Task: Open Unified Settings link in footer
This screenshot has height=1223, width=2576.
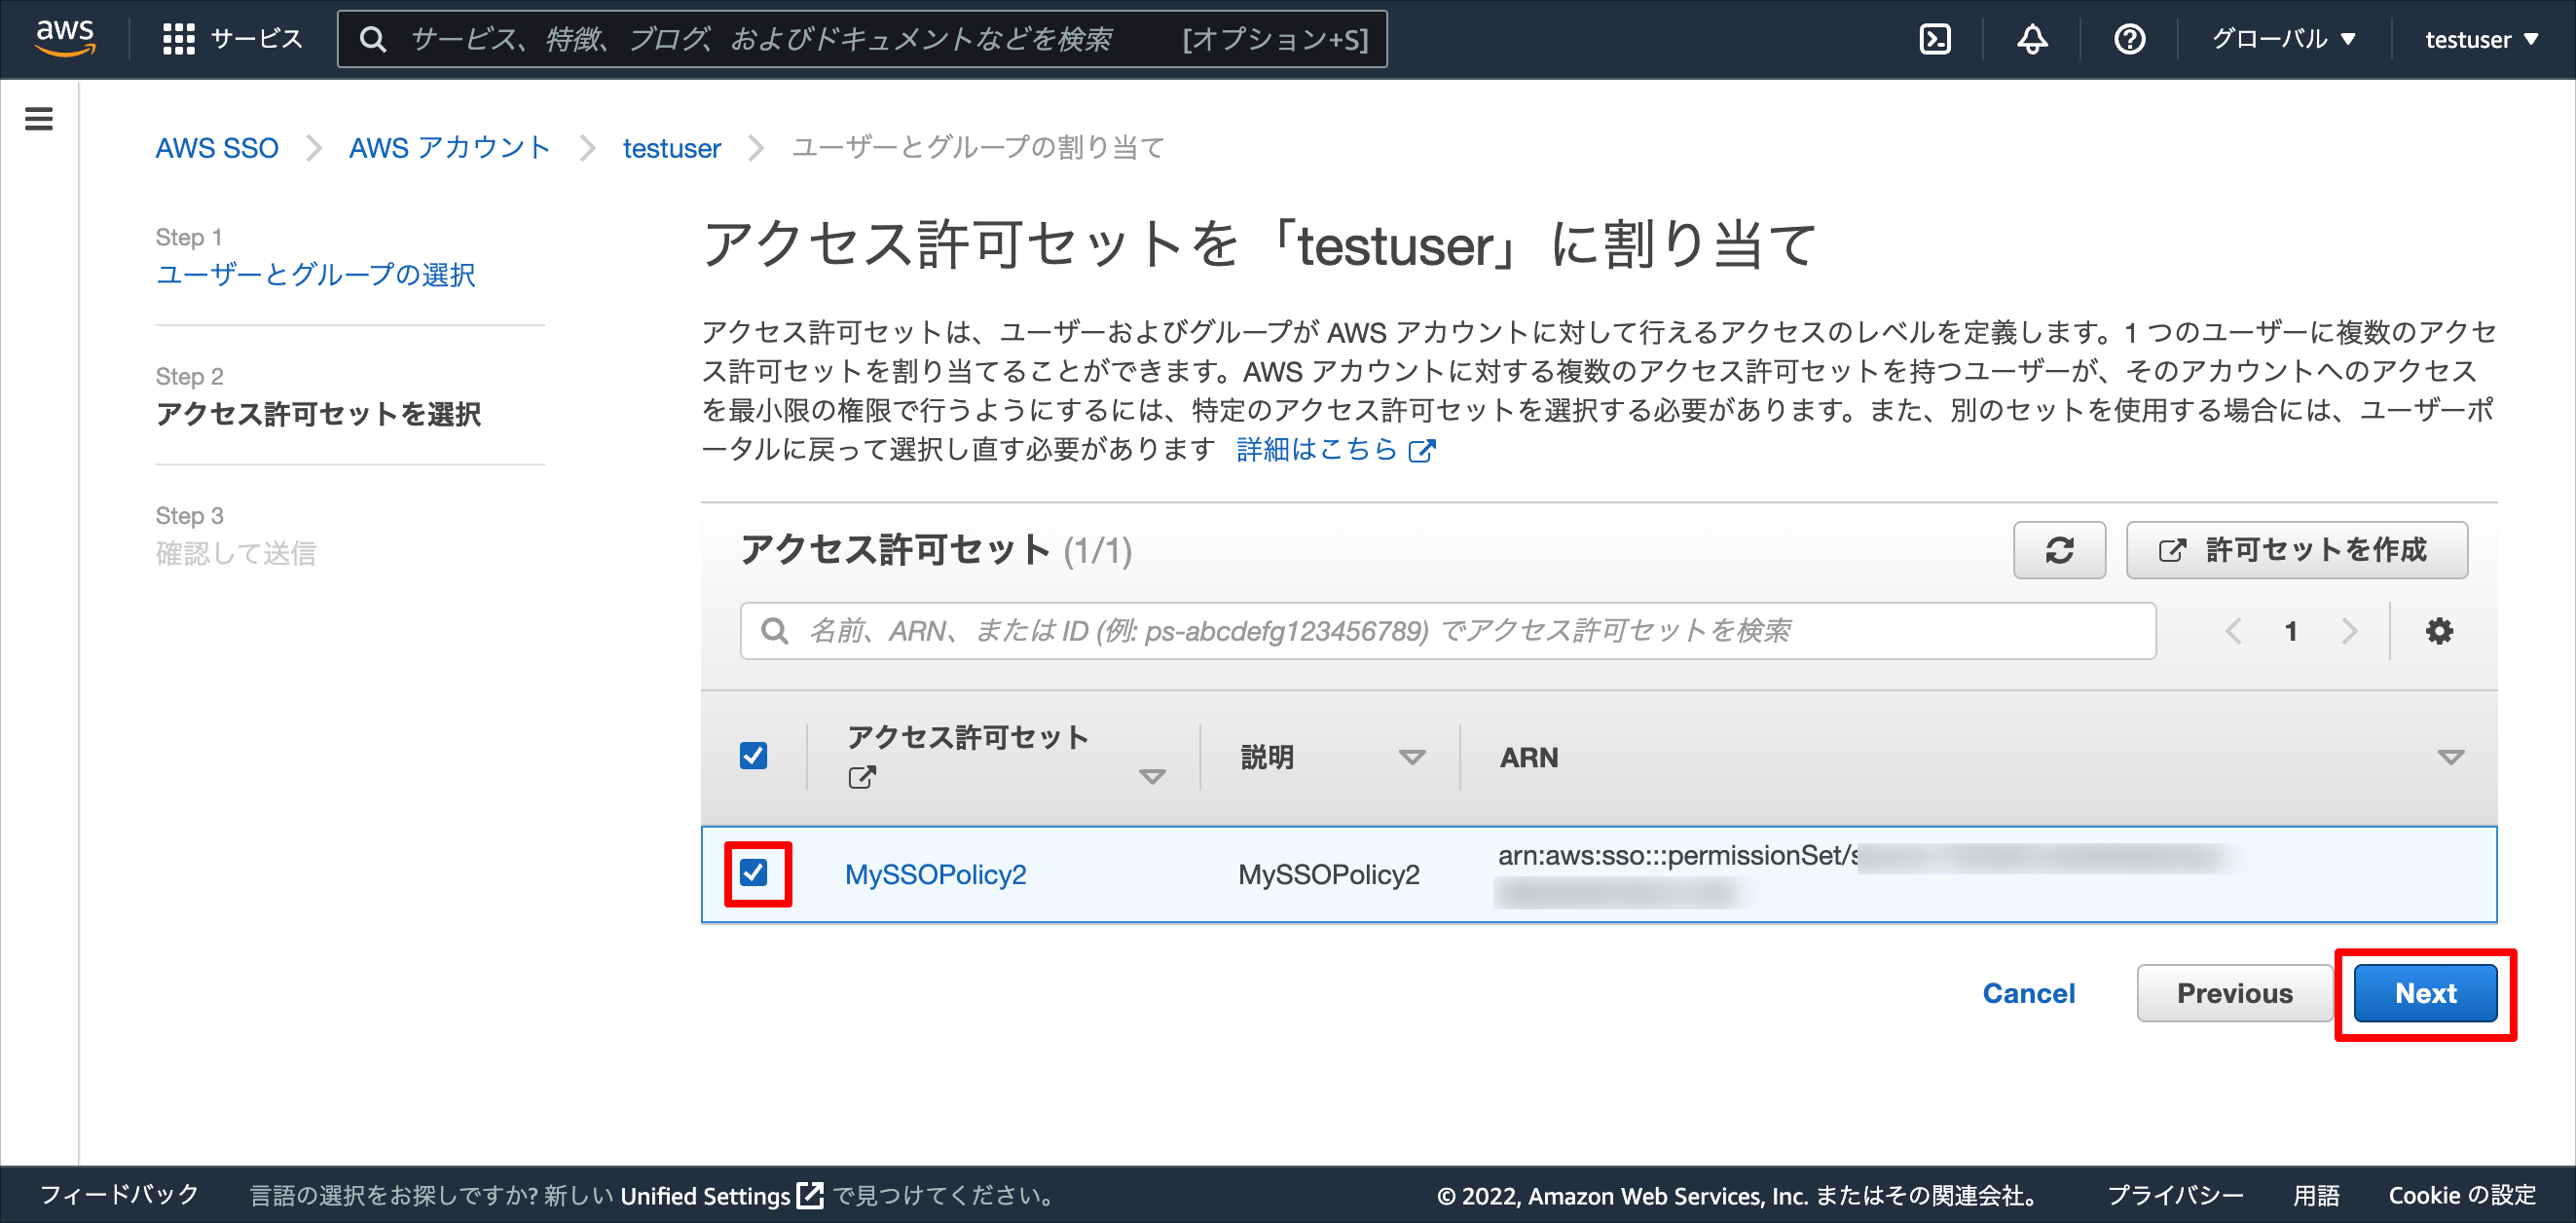Action: 720,1195
